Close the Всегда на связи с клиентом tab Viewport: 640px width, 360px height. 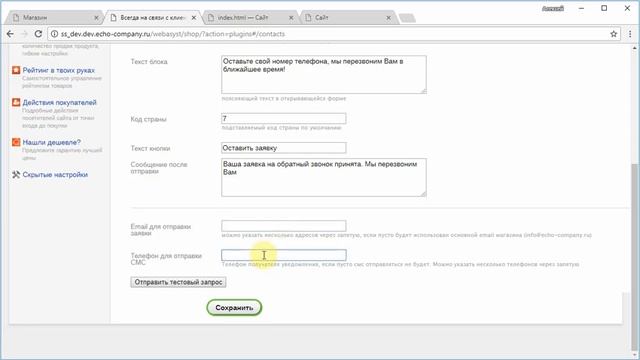coord(194,18)
